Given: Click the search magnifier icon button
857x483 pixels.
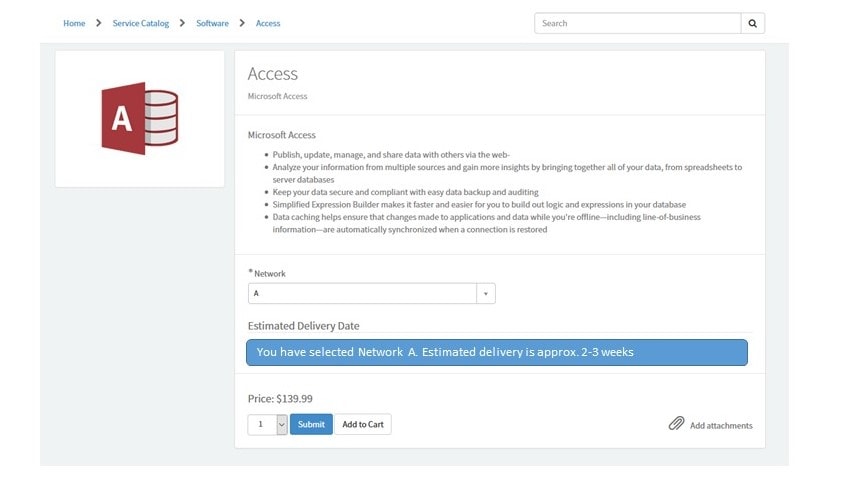Looking at the screenshot, I should pos(753,23).
